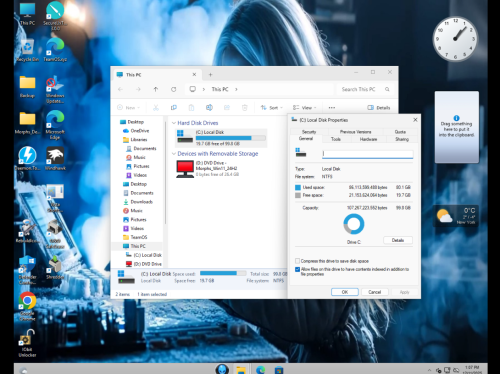Open the View dropdown menu

304,108
